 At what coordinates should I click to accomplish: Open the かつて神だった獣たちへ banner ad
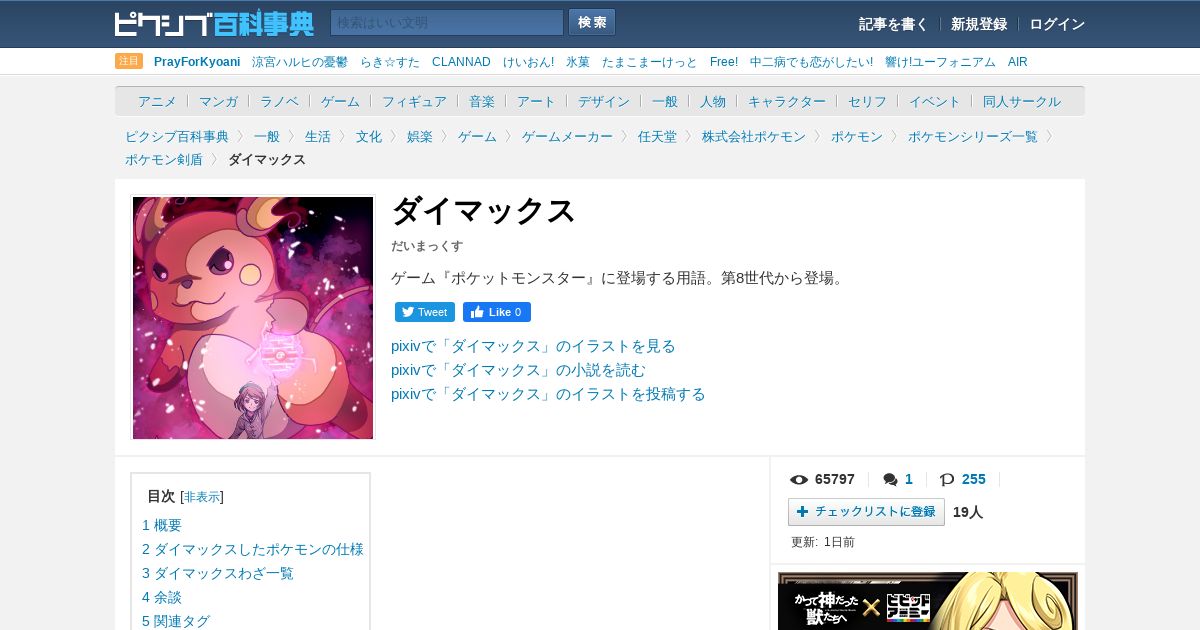(928, 601)
